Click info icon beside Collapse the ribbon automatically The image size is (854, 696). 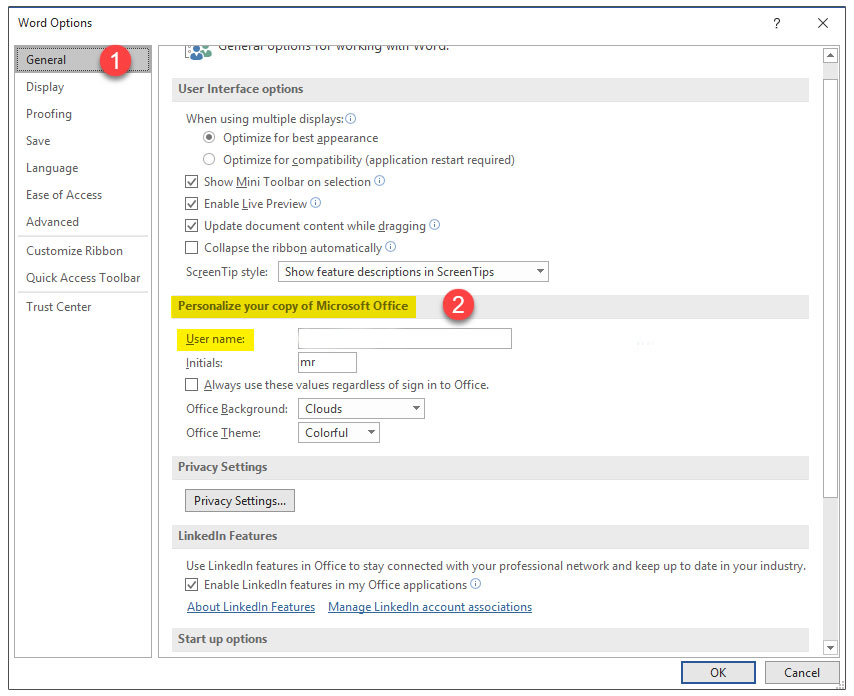(x=391, y=247)
